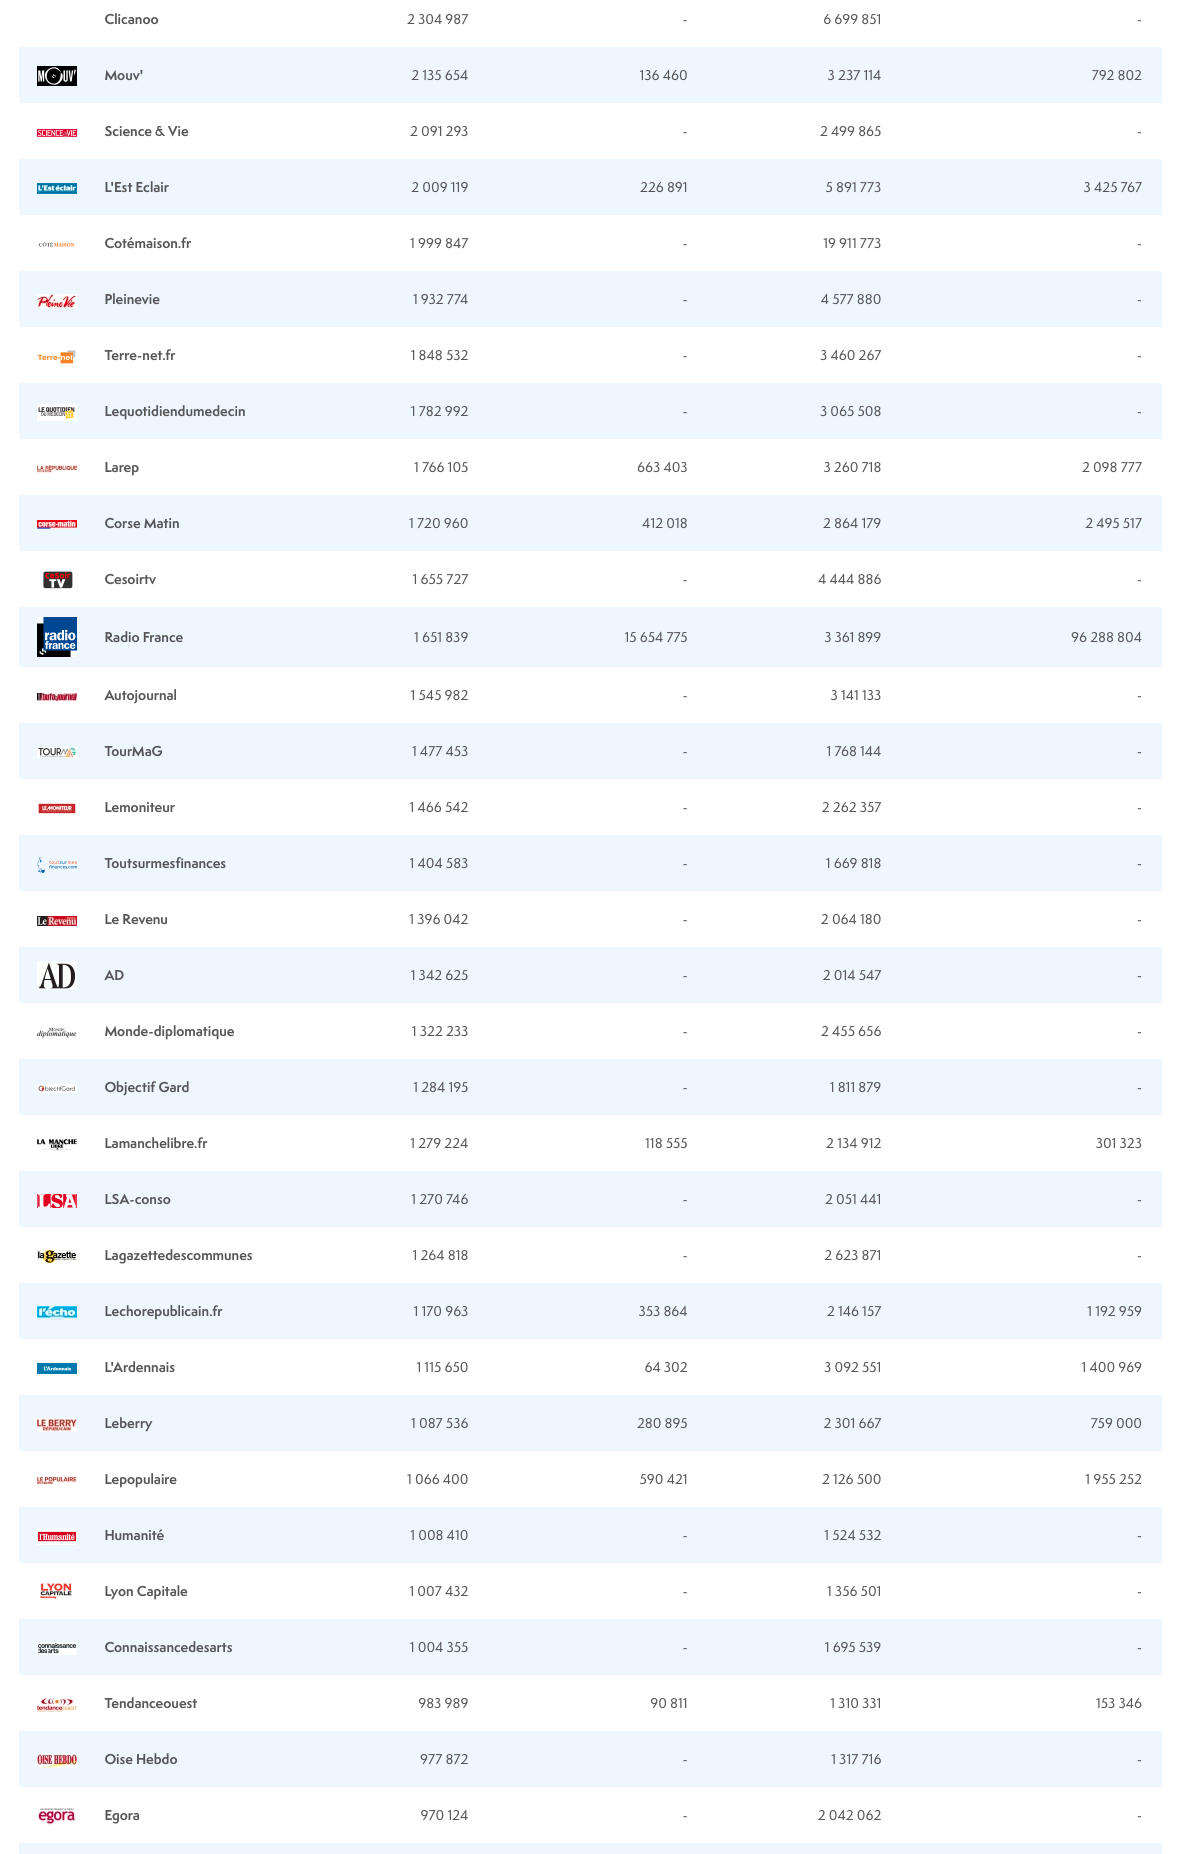This screenshot has width=1178, height=1854.
Task: Click the AD magazine logo
Action: (x=57, y=976)
